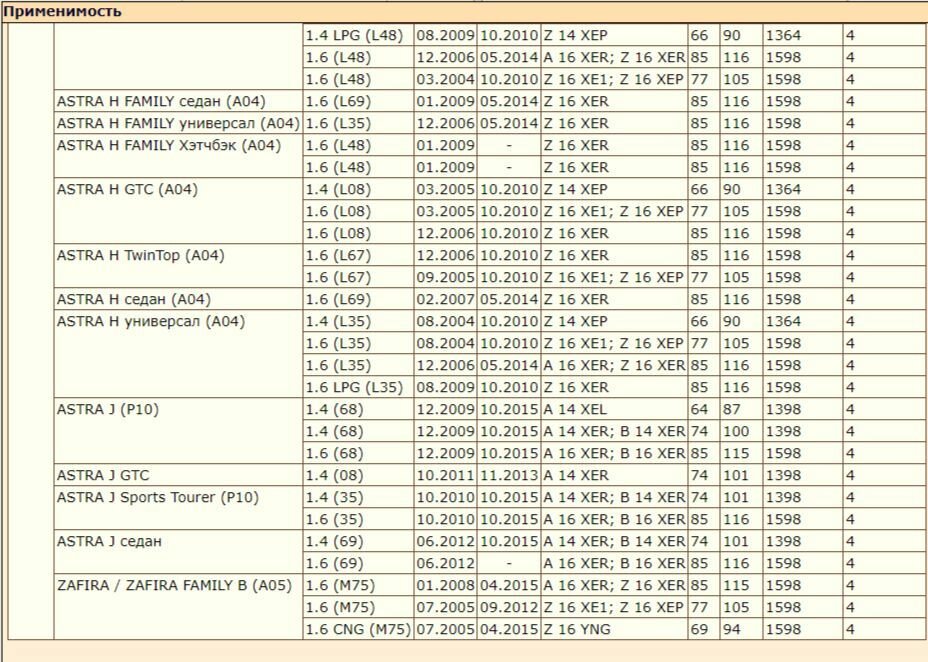Click the 'Применимость' section header
Screen dimensions: 928x662
464,12
